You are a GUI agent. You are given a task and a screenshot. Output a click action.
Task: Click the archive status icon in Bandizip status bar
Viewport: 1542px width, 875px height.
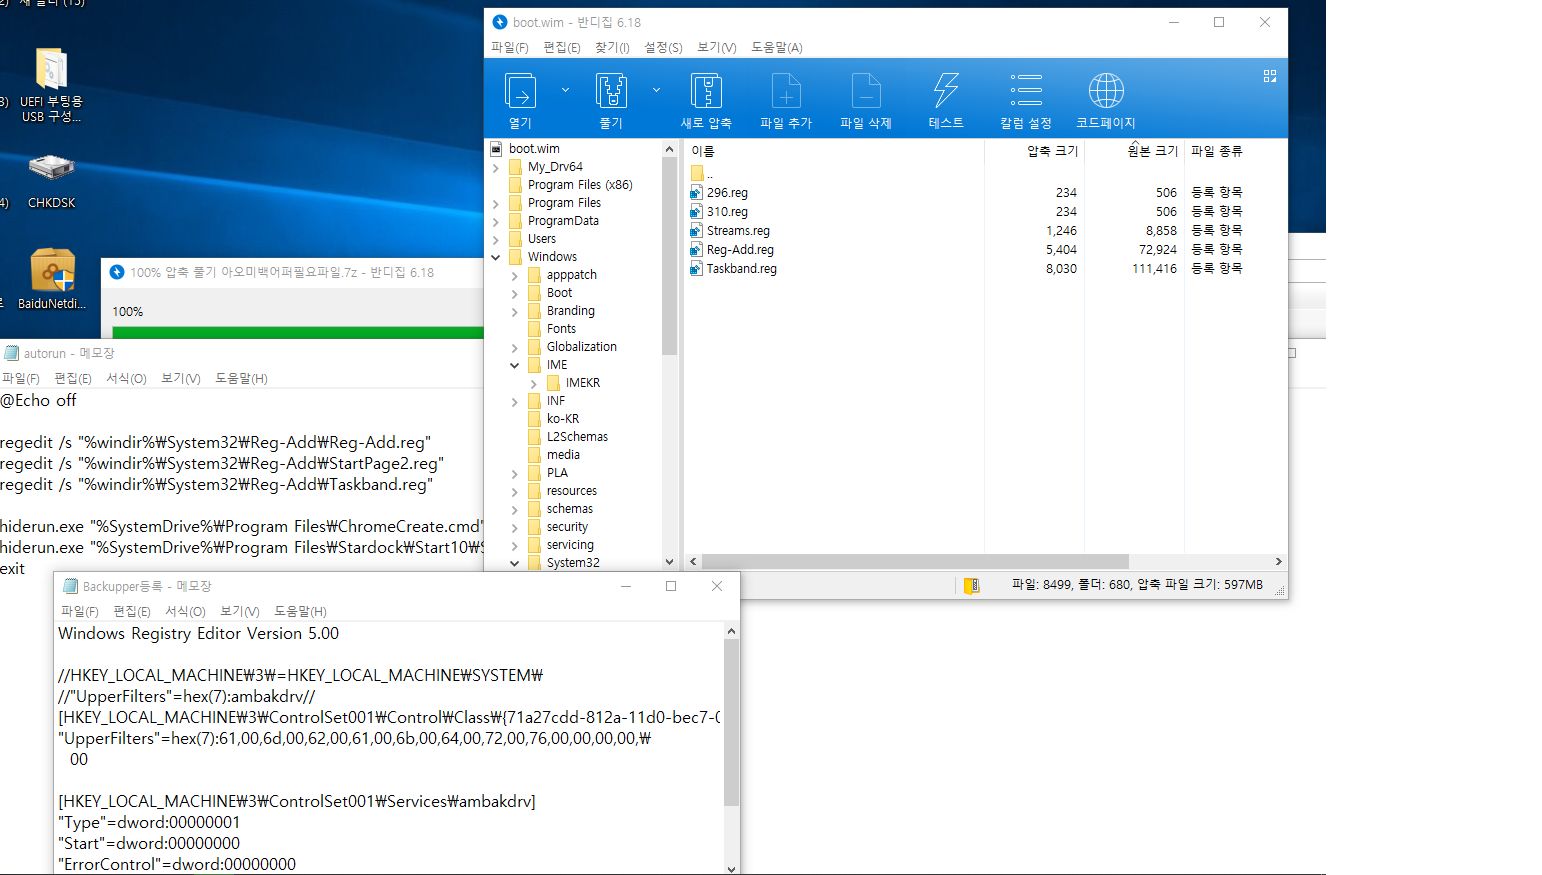click(971, 585)
